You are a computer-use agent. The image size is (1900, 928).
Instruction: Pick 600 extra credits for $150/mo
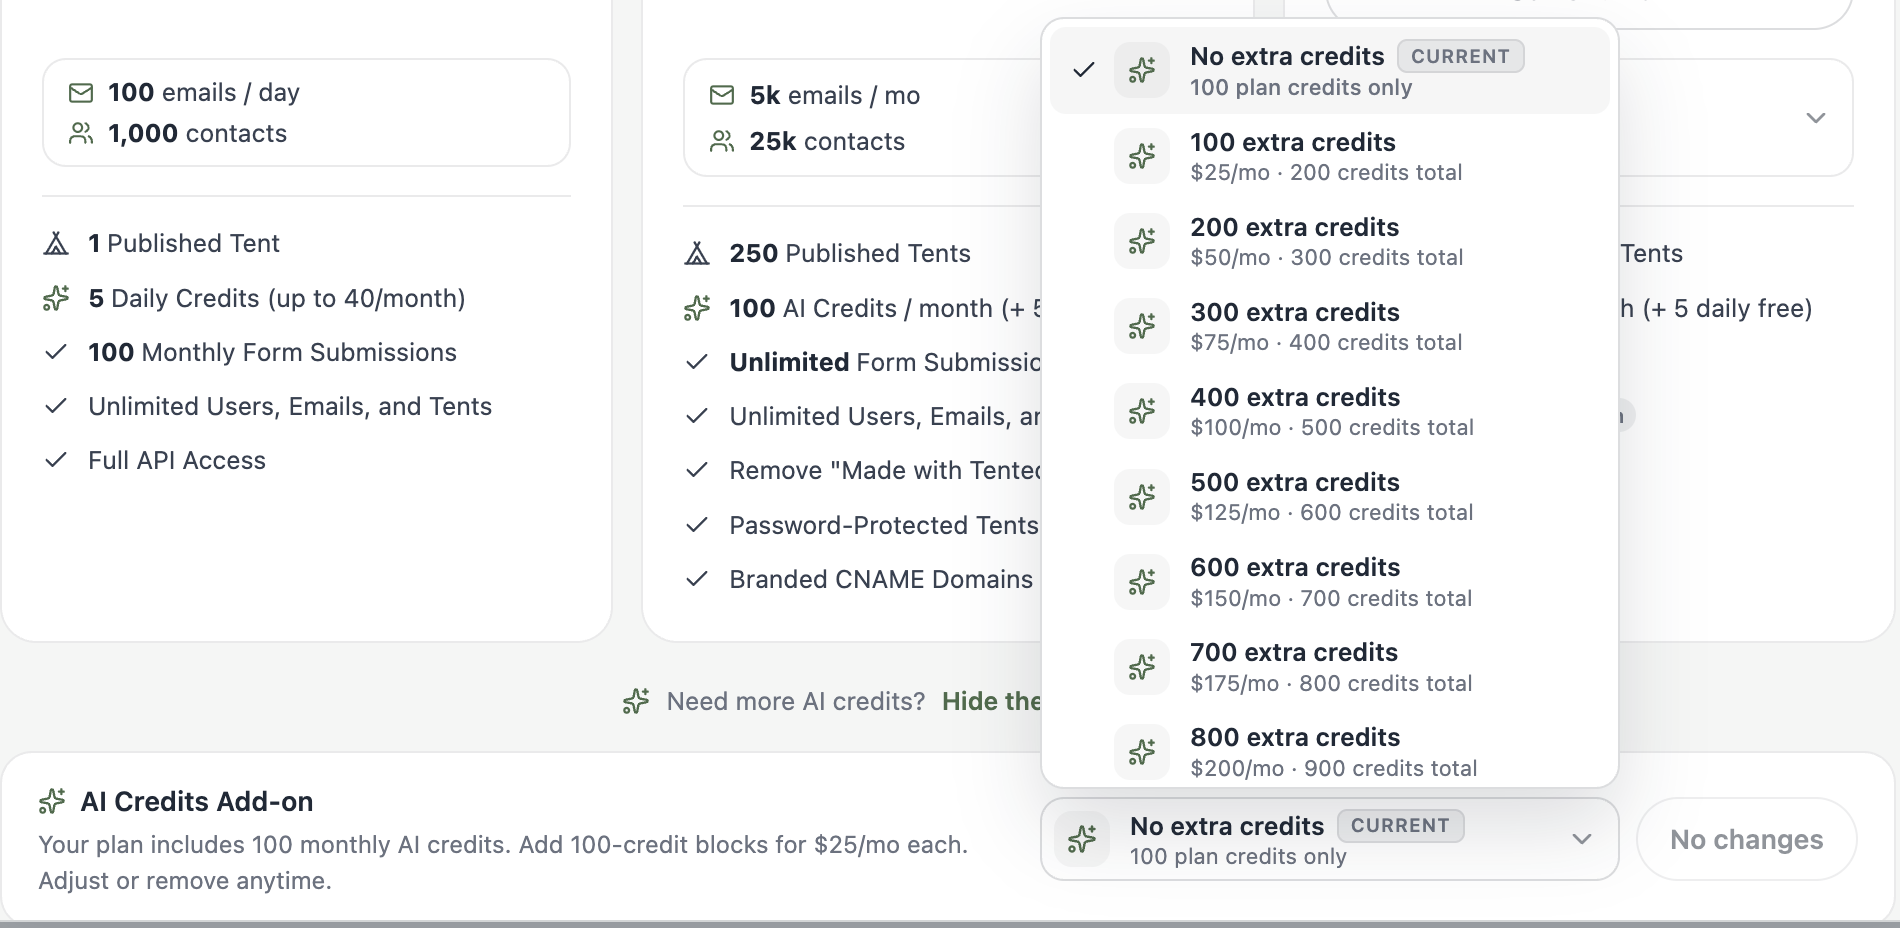pyautogui.click(x=1329, y=581)
